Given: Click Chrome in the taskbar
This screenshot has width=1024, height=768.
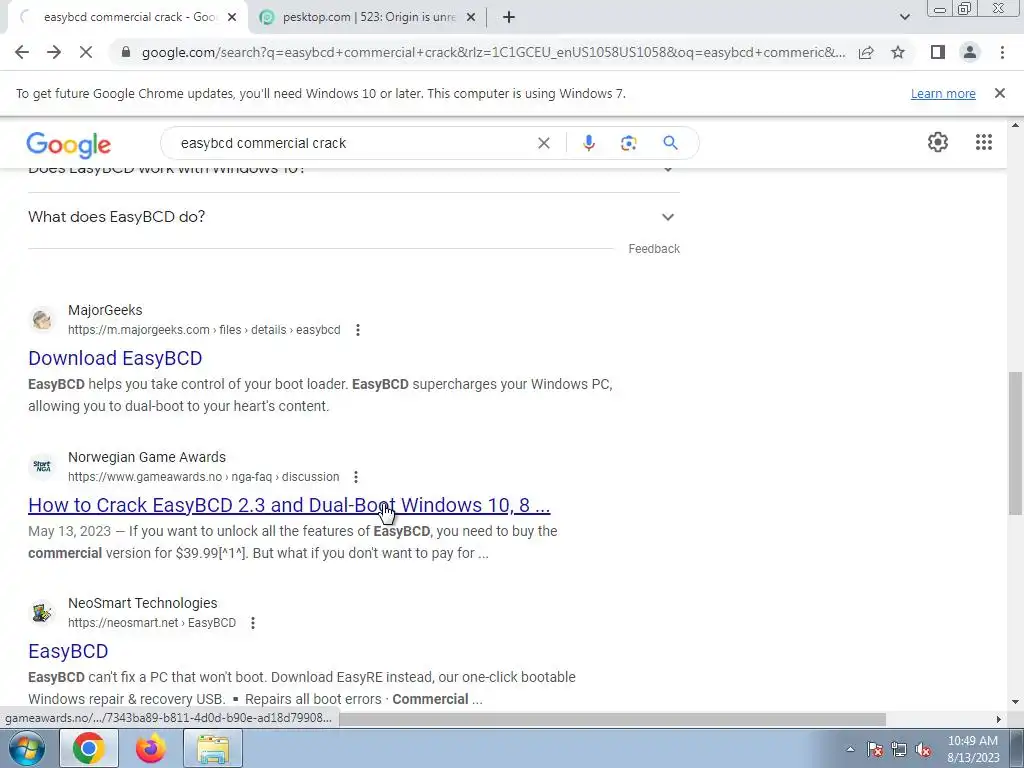Looking at the screenshot, I should (89, 748).
